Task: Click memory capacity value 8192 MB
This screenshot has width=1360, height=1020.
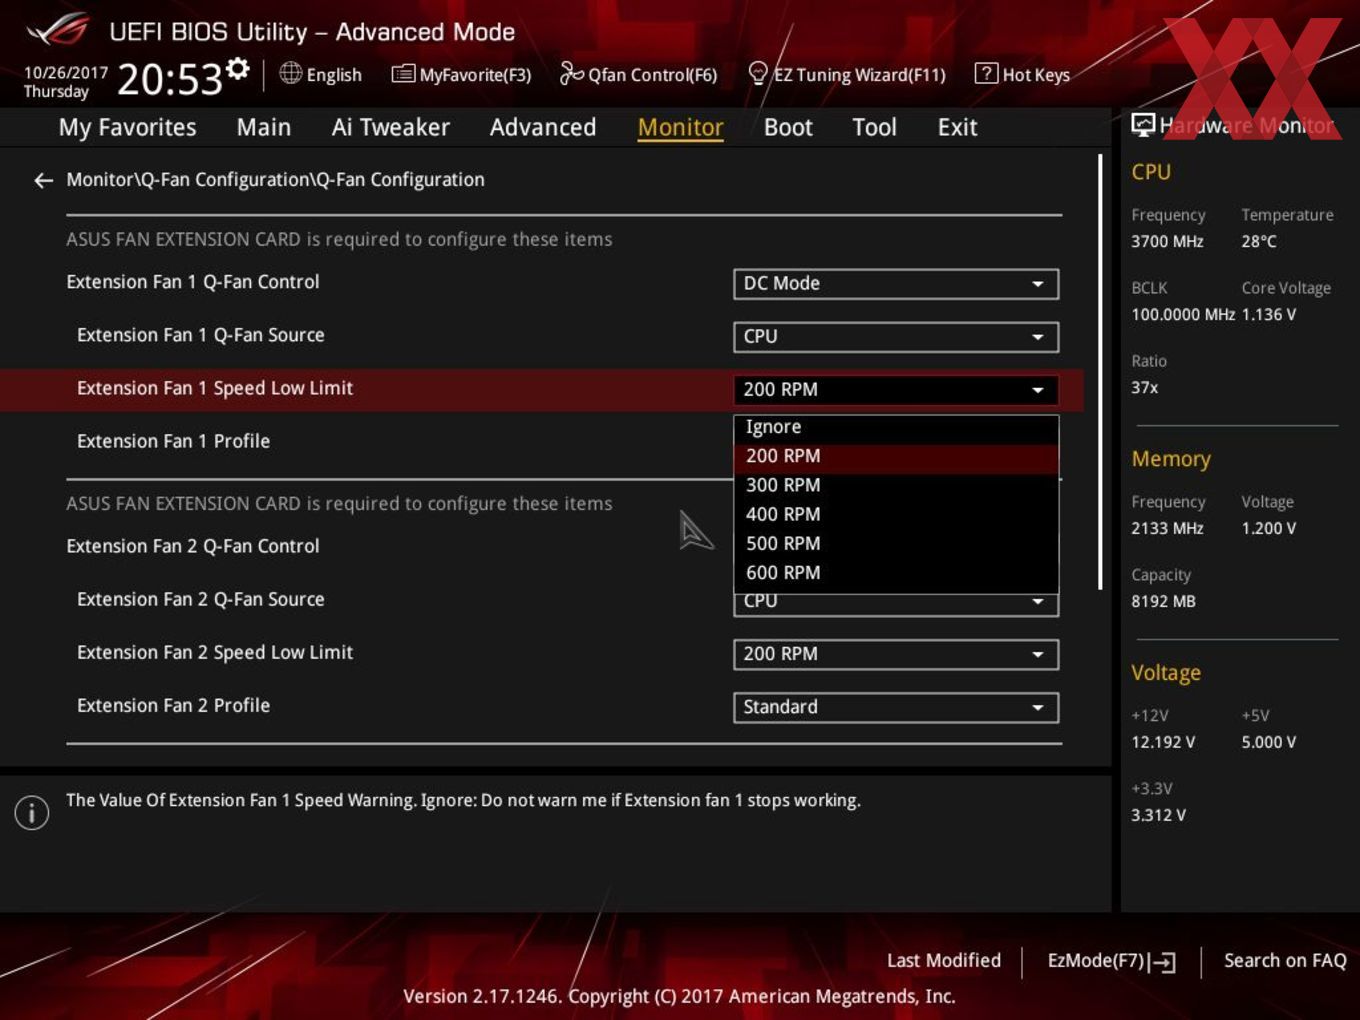Action: coord(1163,601)
